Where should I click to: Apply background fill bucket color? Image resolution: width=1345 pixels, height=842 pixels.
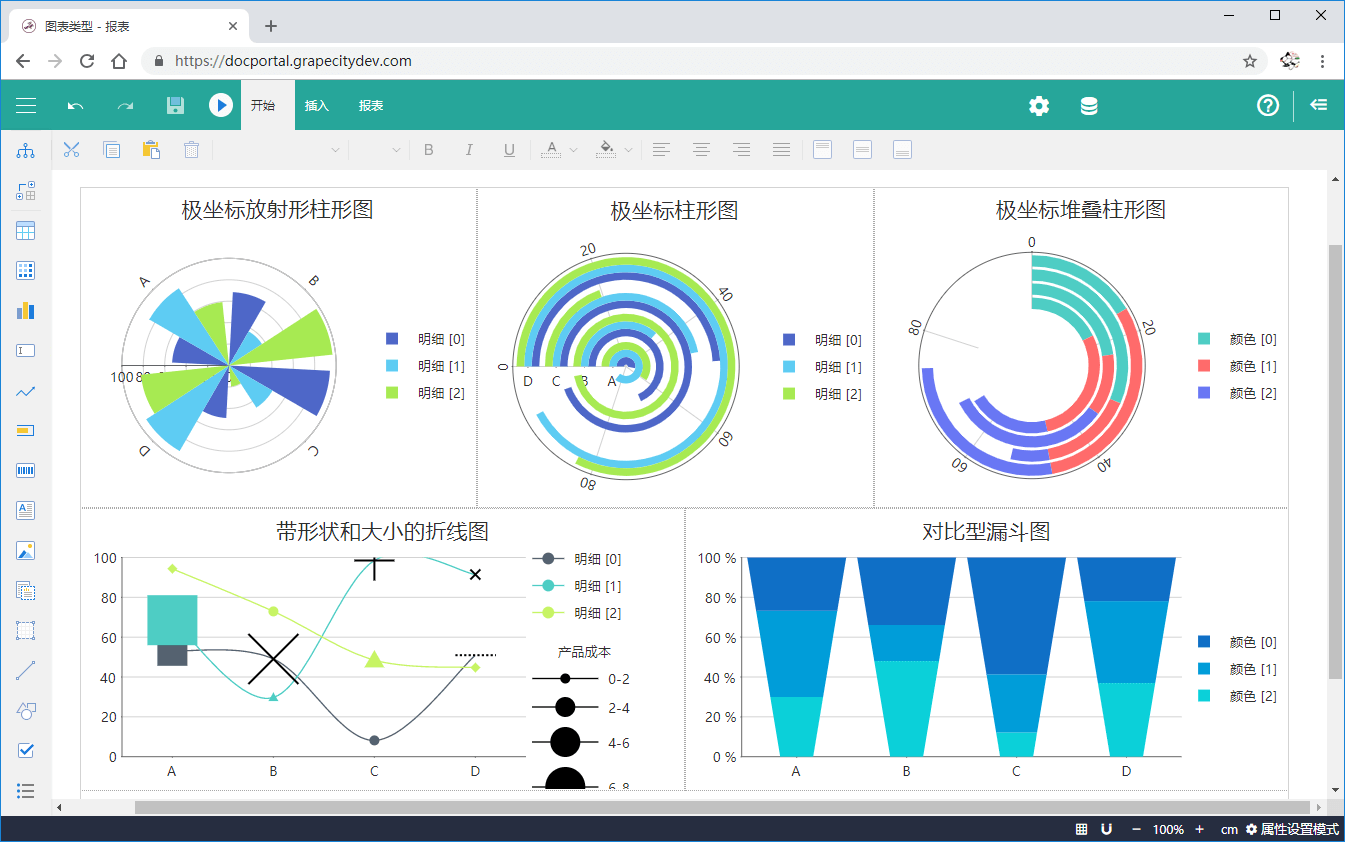[x=606, y=150]
